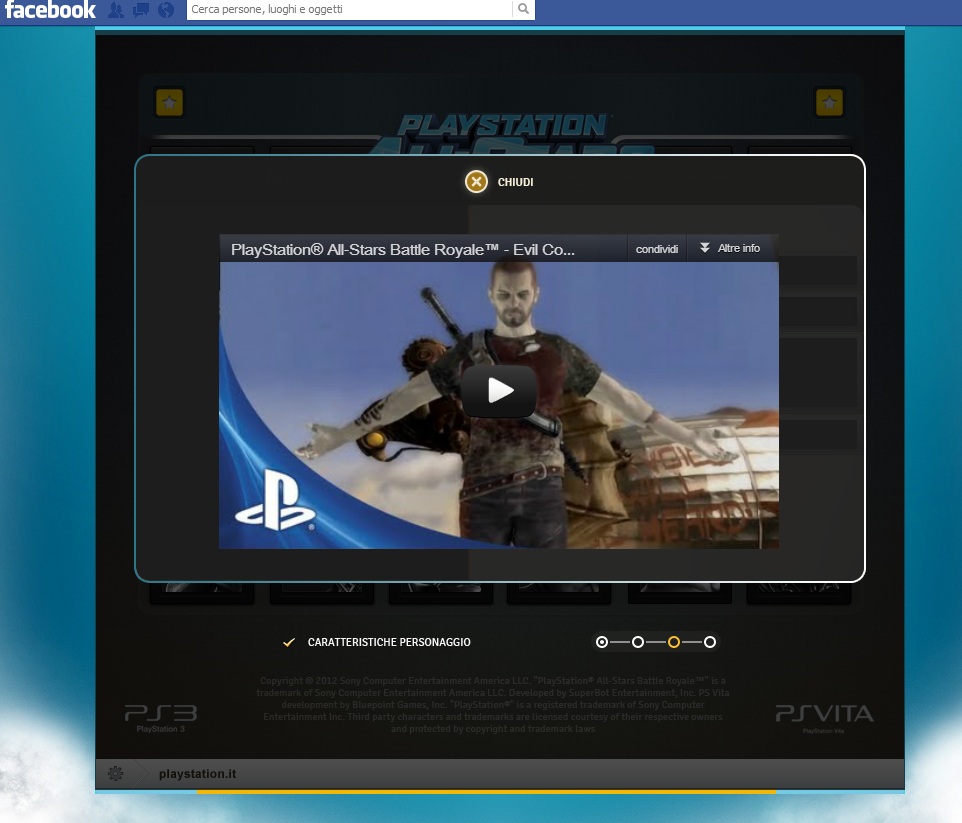Screen dimensions: 962x823
Task: Toggle Caratteristiche Personaggio checkmark
Action: (289, 642)
